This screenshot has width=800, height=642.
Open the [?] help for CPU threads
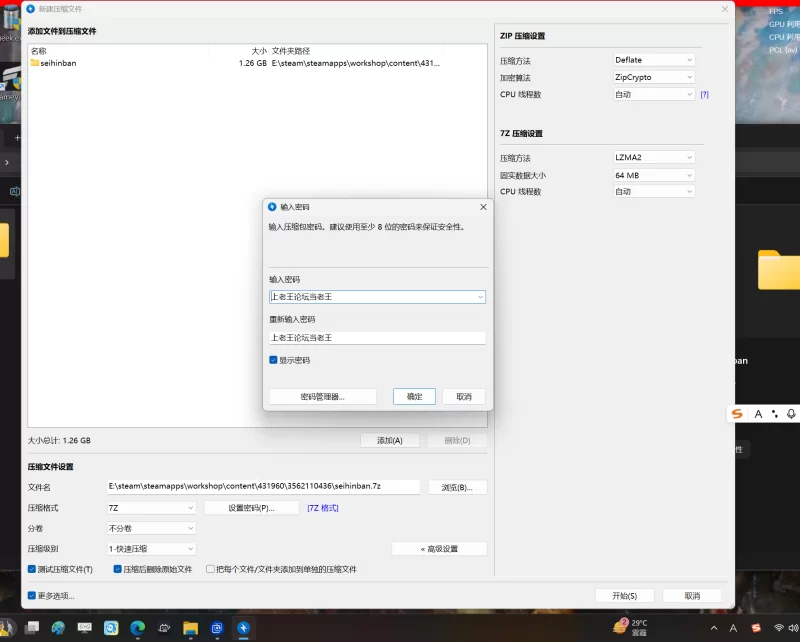[705, 94]
